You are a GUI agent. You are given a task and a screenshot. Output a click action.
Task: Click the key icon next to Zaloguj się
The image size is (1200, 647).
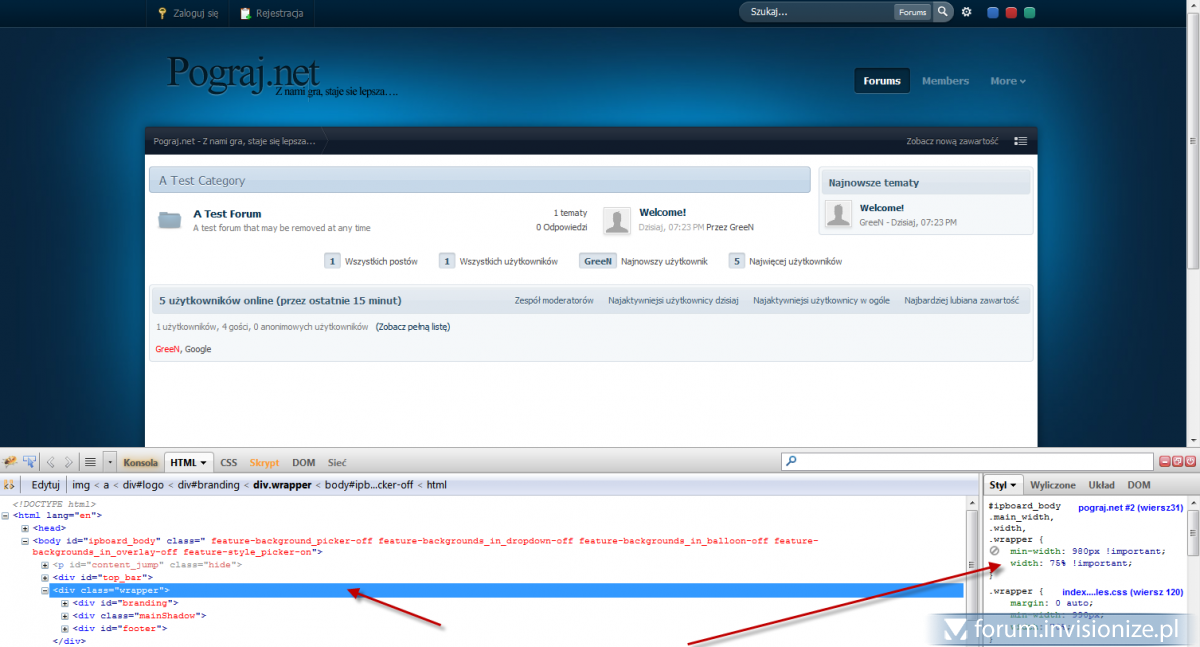pos(163,13)
